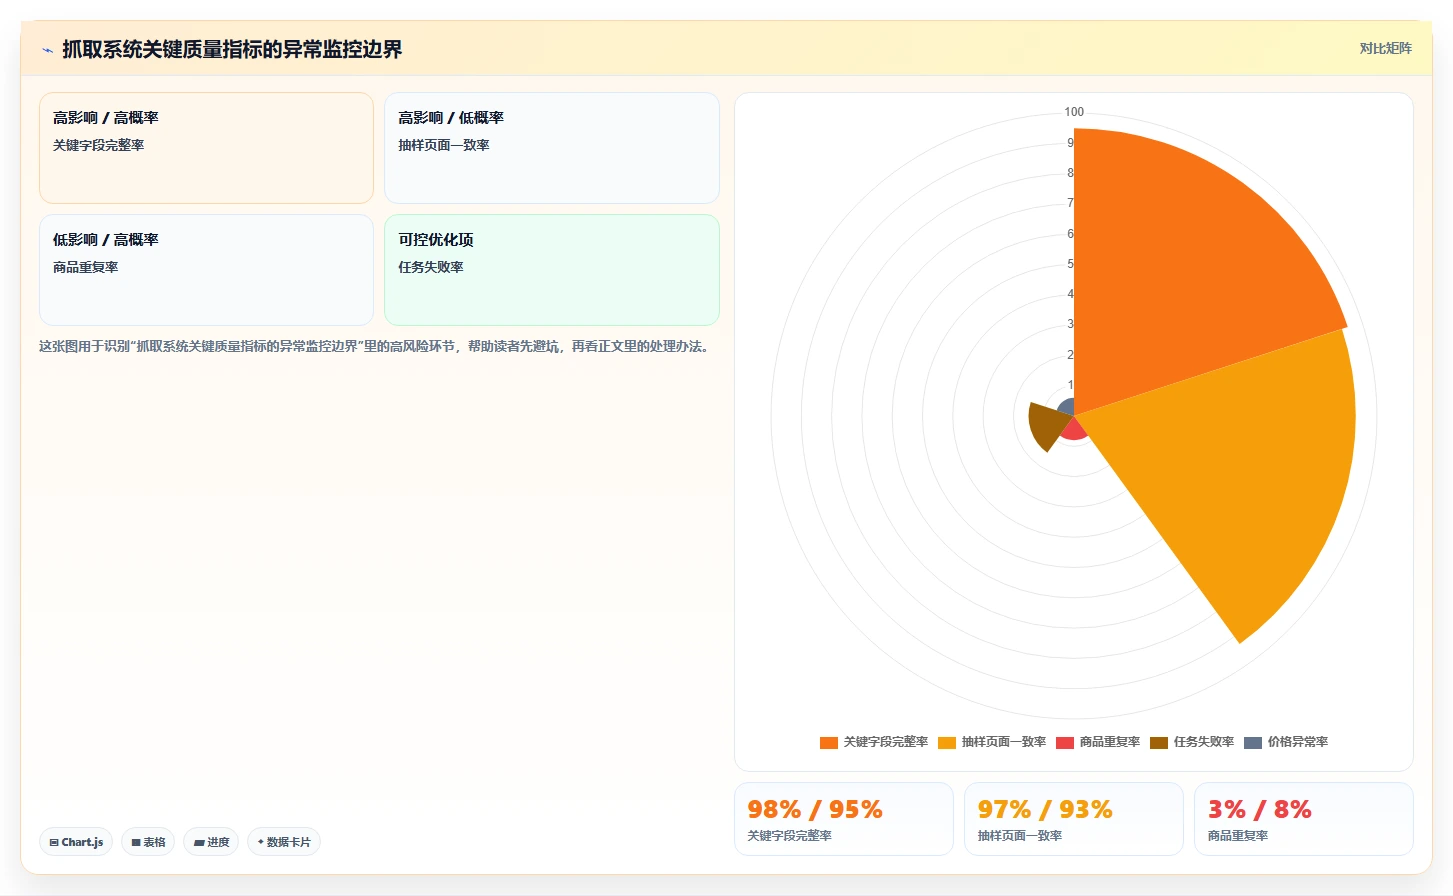Click the Chart.js tag chip
Screen dimensions: 1453x896
[76, 842]
